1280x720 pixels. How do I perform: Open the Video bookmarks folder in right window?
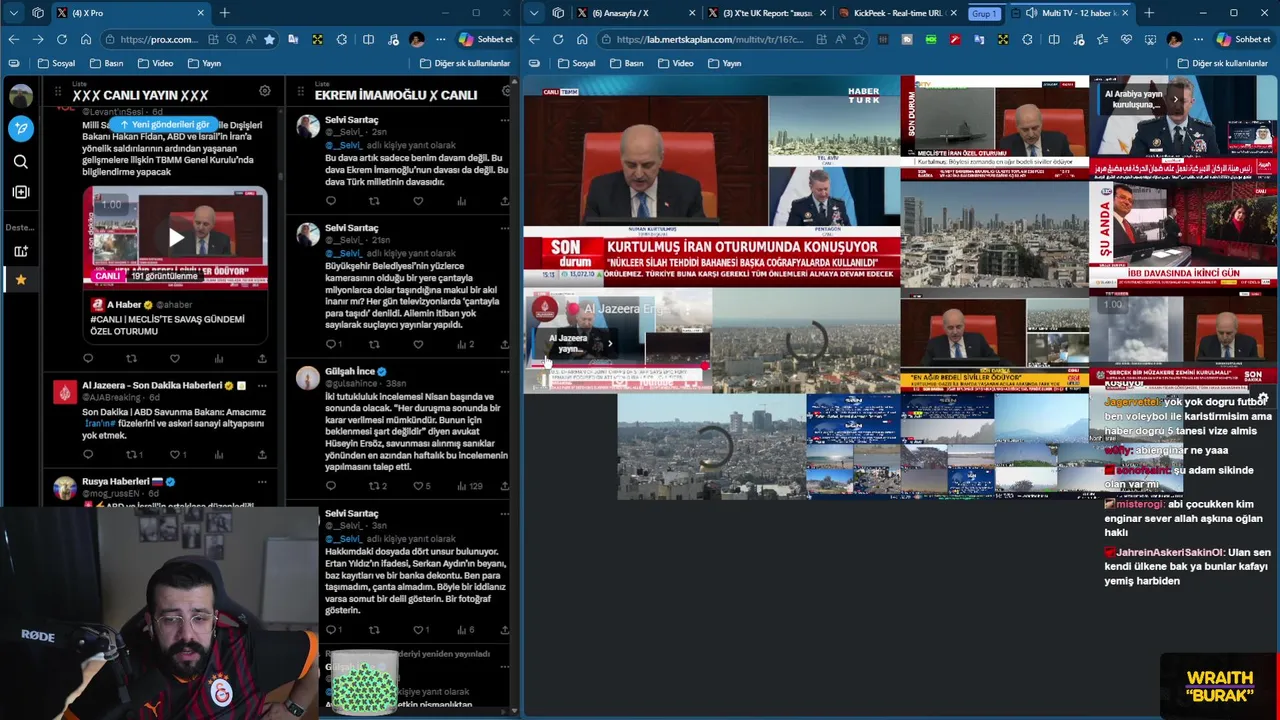(x=675, y=63)
